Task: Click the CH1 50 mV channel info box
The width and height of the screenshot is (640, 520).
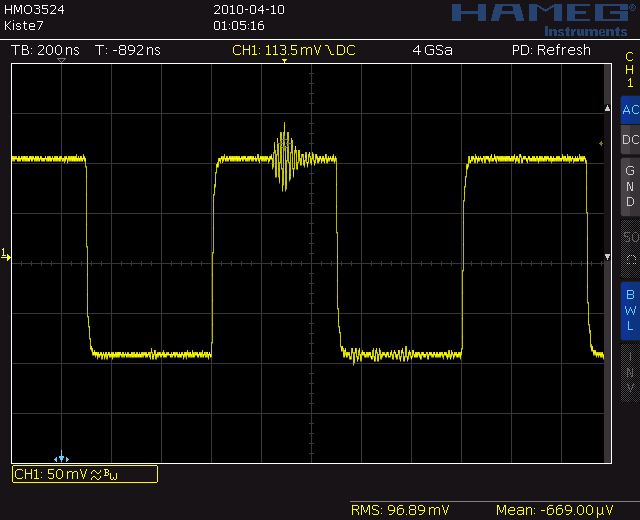Action: click(x=85, y=474)
